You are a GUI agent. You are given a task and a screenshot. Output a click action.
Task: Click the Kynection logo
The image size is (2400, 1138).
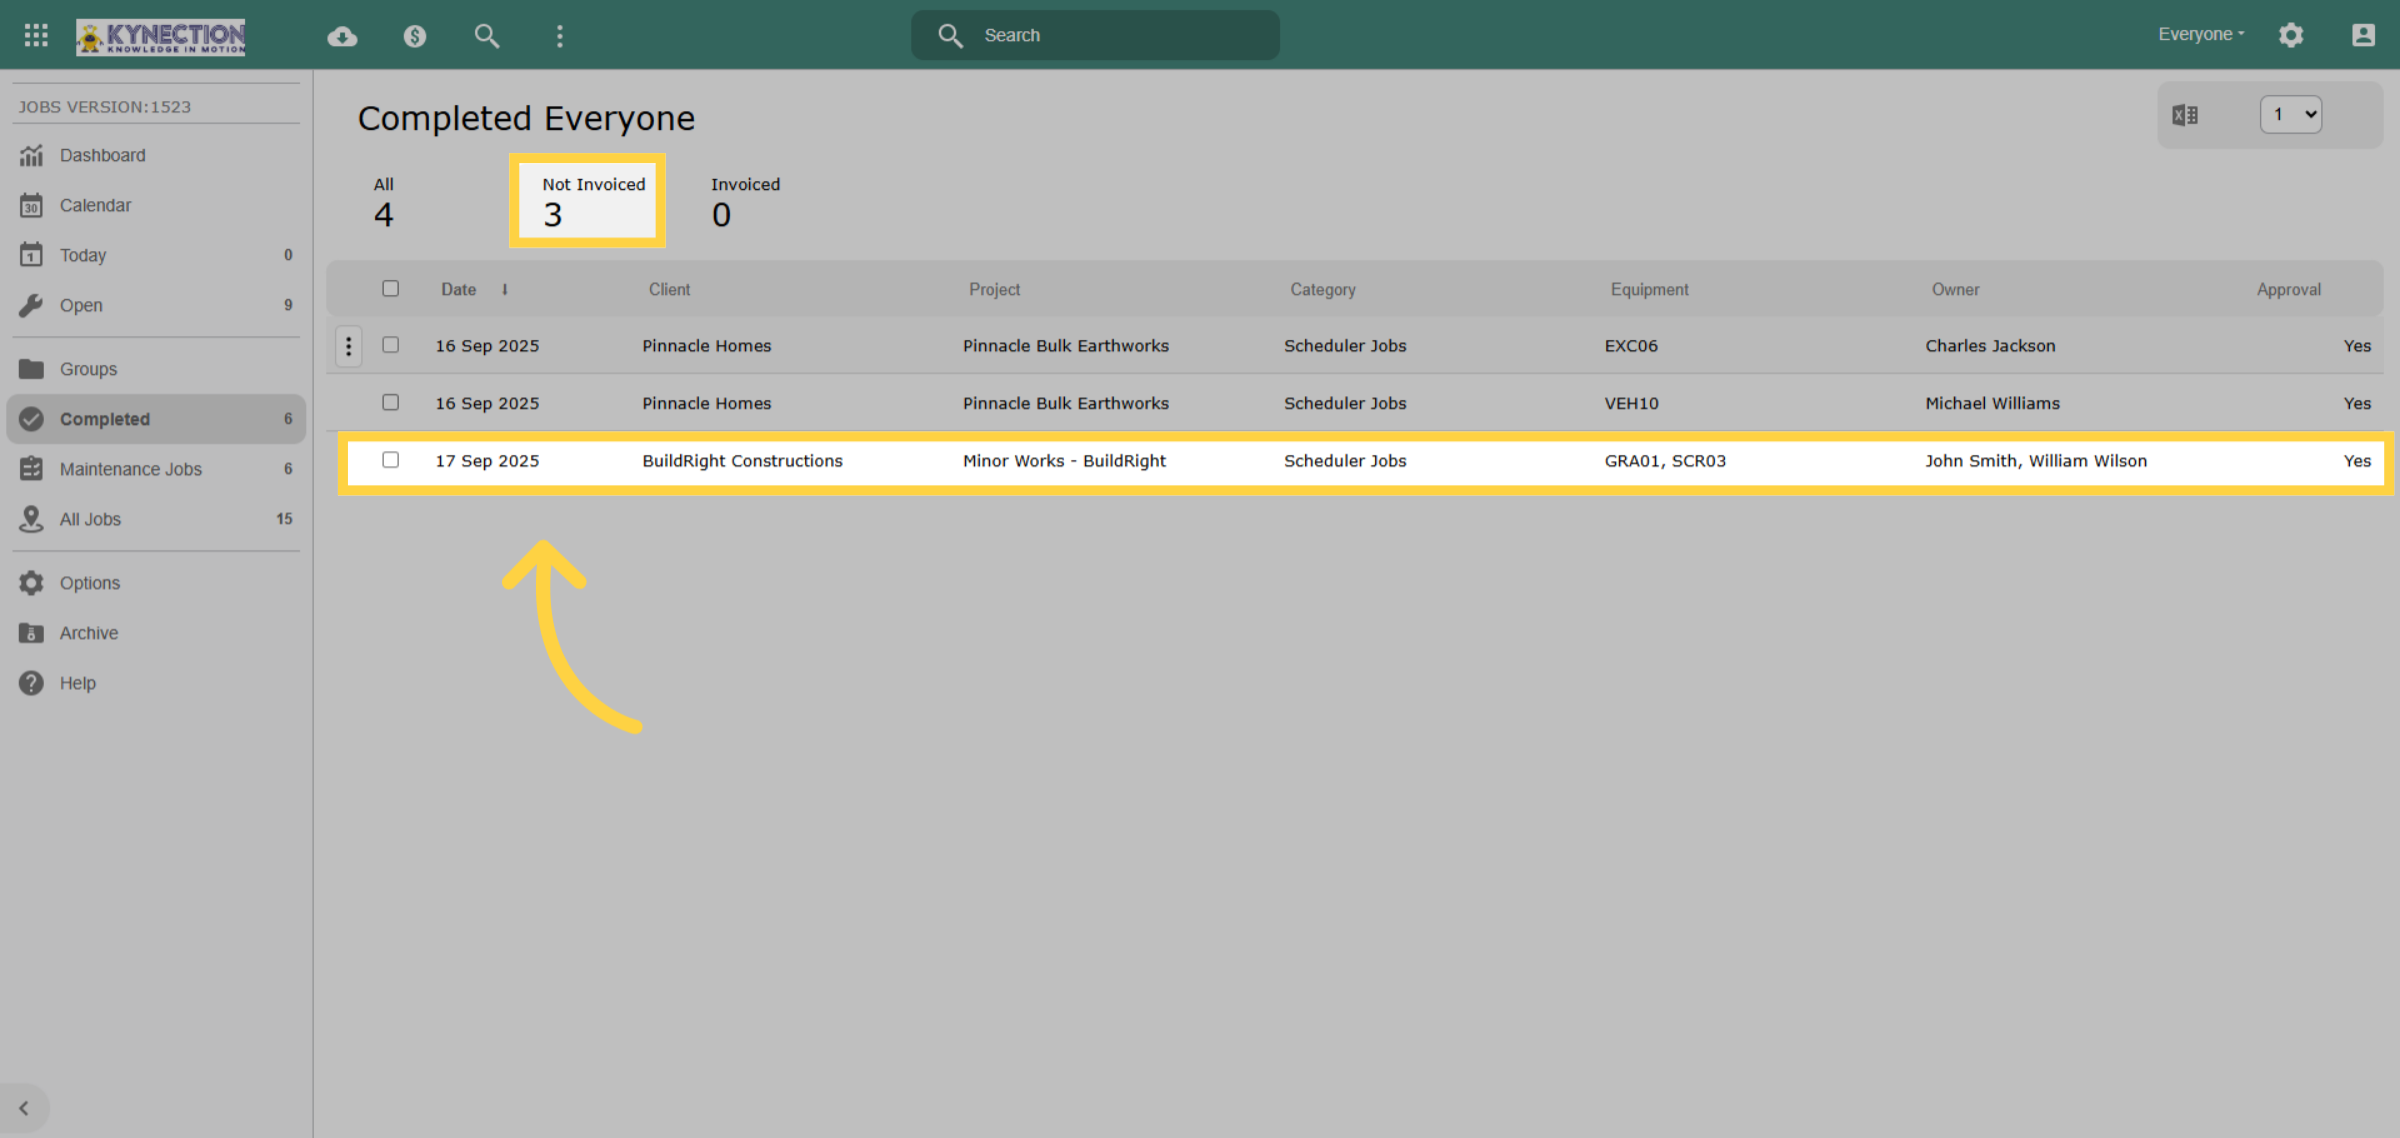(161, 36)
